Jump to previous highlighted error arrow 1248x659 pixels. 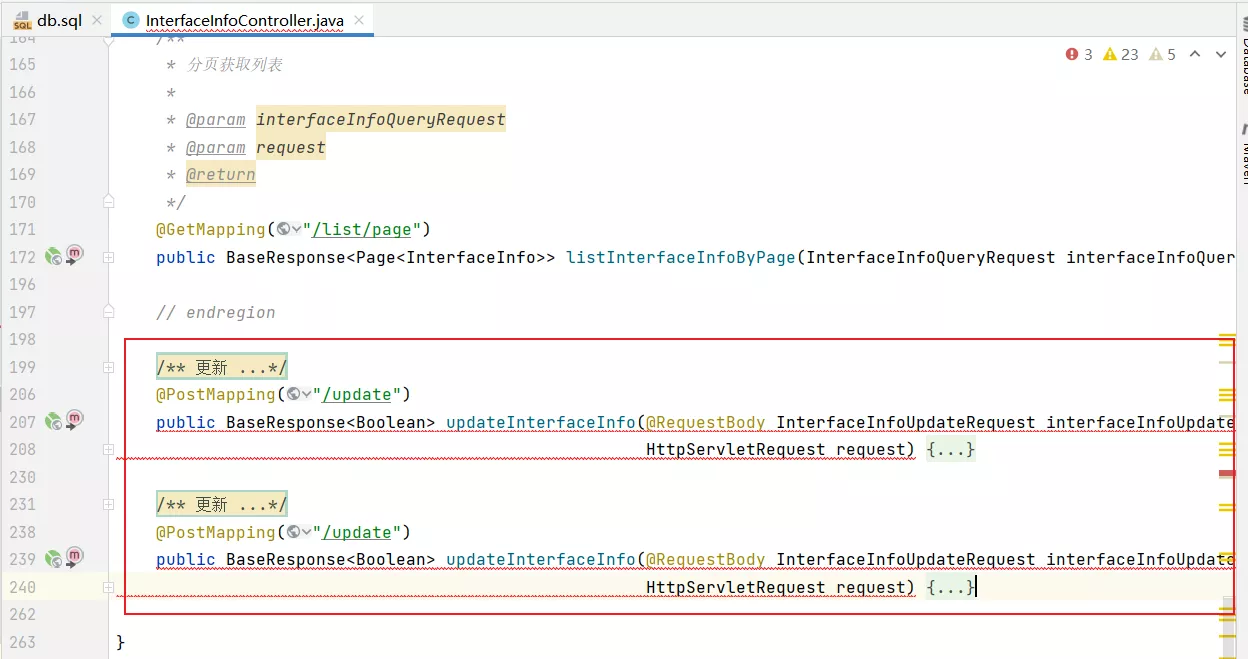pos(1194,55)
